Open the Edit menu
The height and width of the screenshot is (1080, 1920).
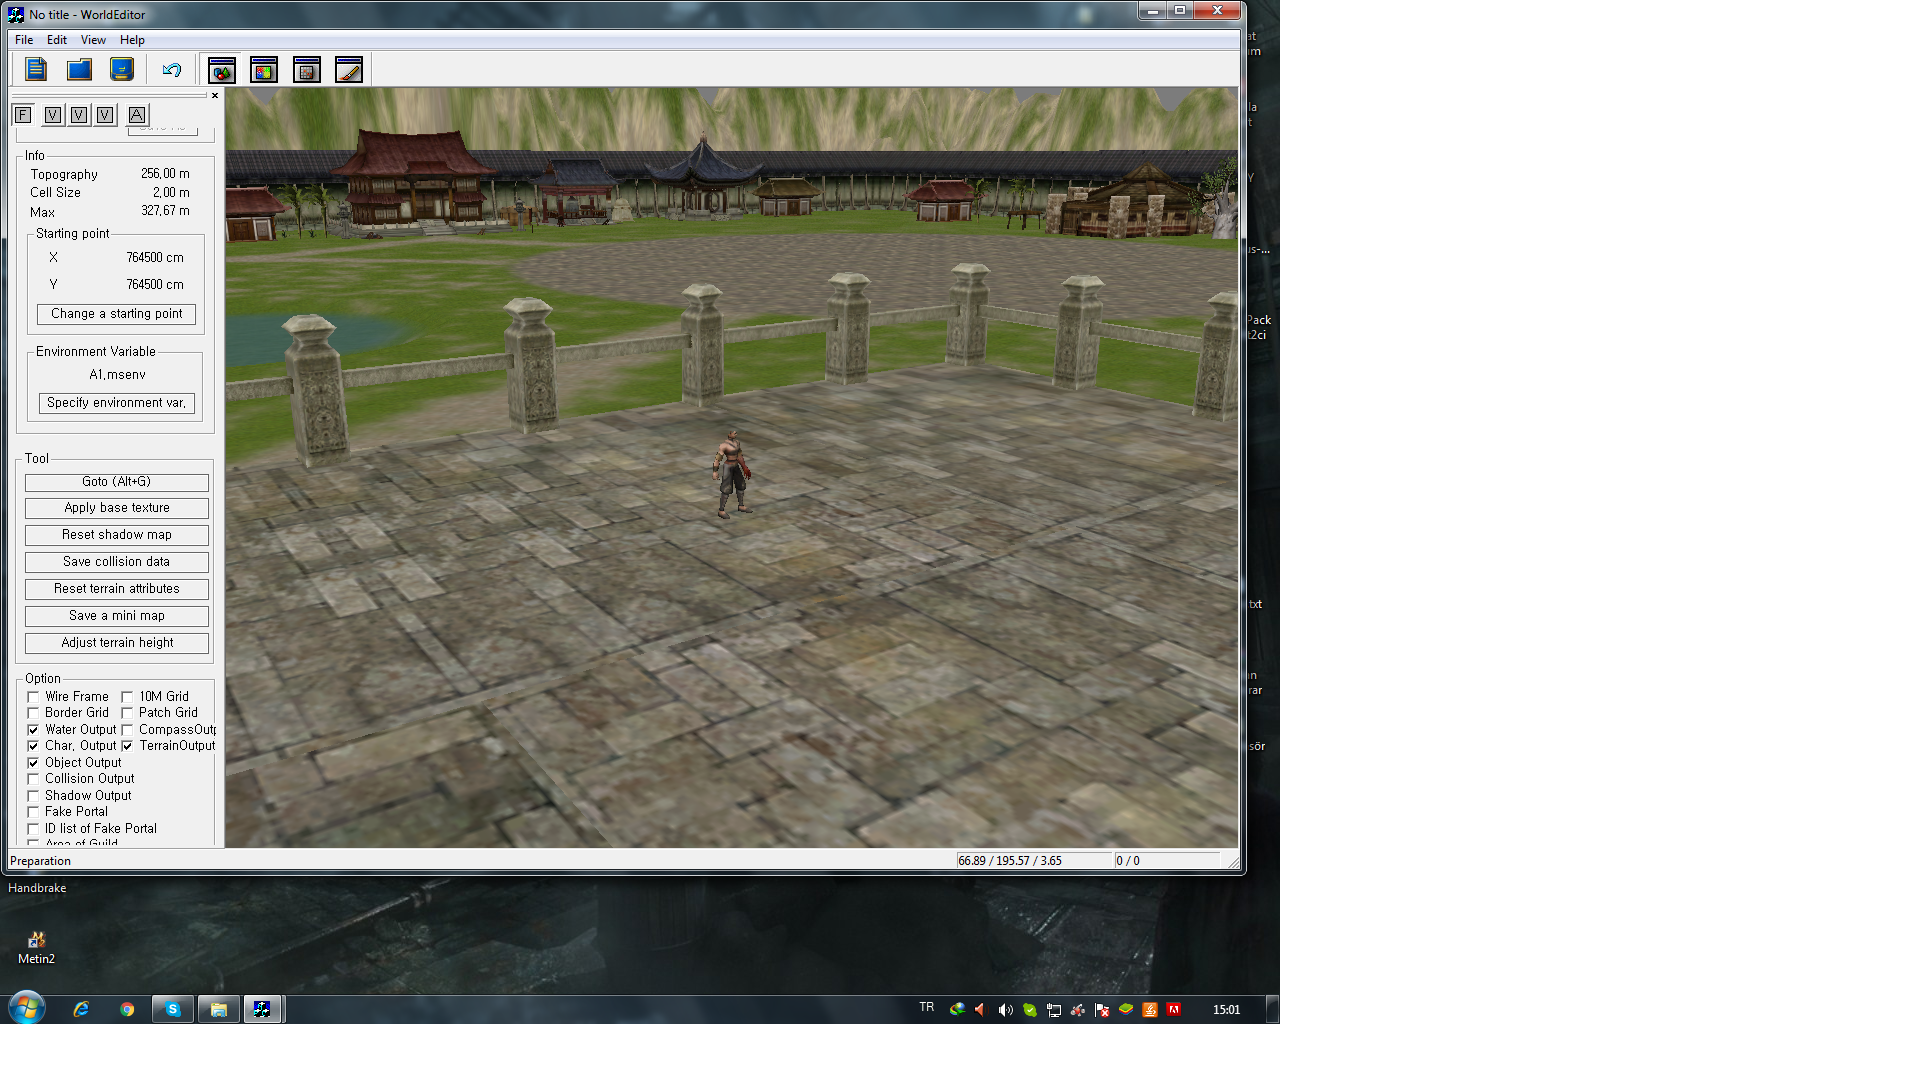pyautogui.click(x=56, y=40)
